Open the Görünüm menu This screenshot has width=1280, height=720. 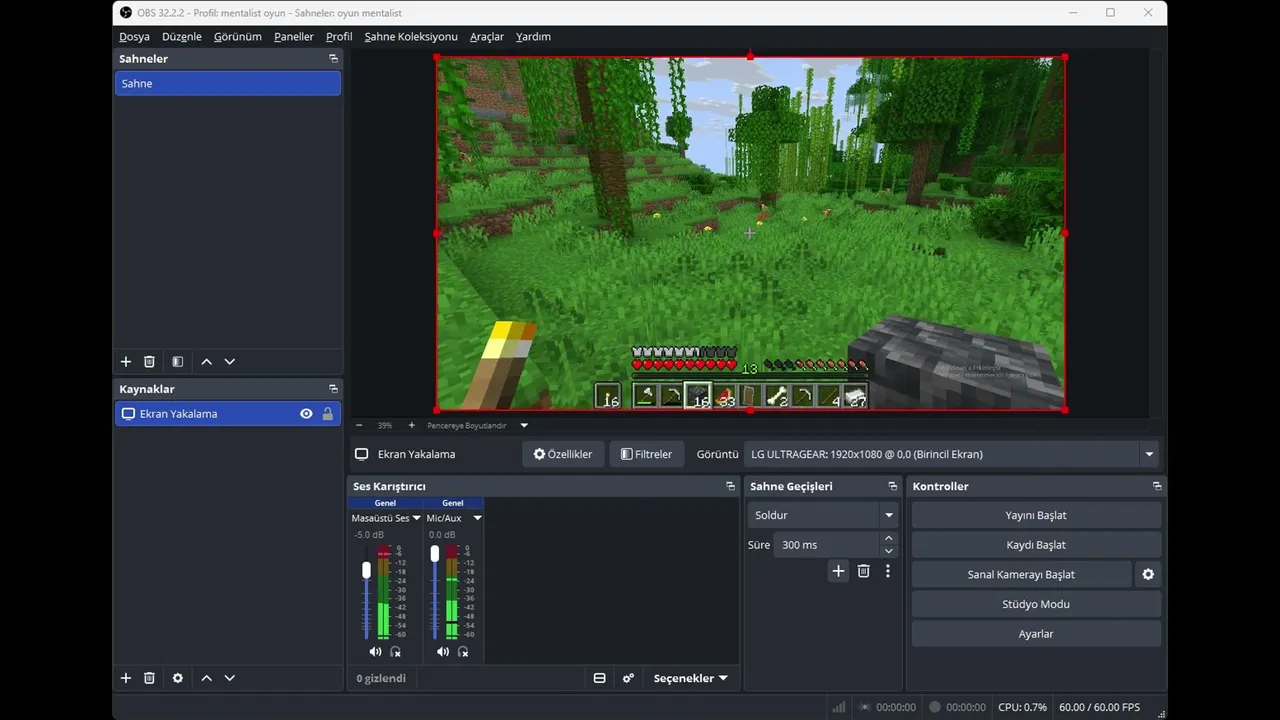pos(238,37)
